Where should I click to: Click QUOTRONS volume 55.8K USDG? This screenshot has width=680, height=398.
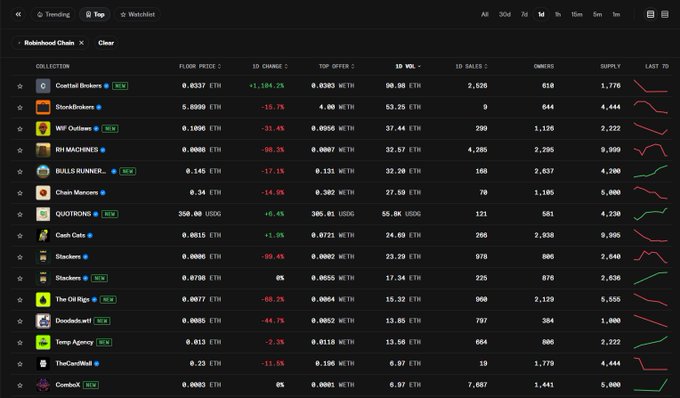401,214
